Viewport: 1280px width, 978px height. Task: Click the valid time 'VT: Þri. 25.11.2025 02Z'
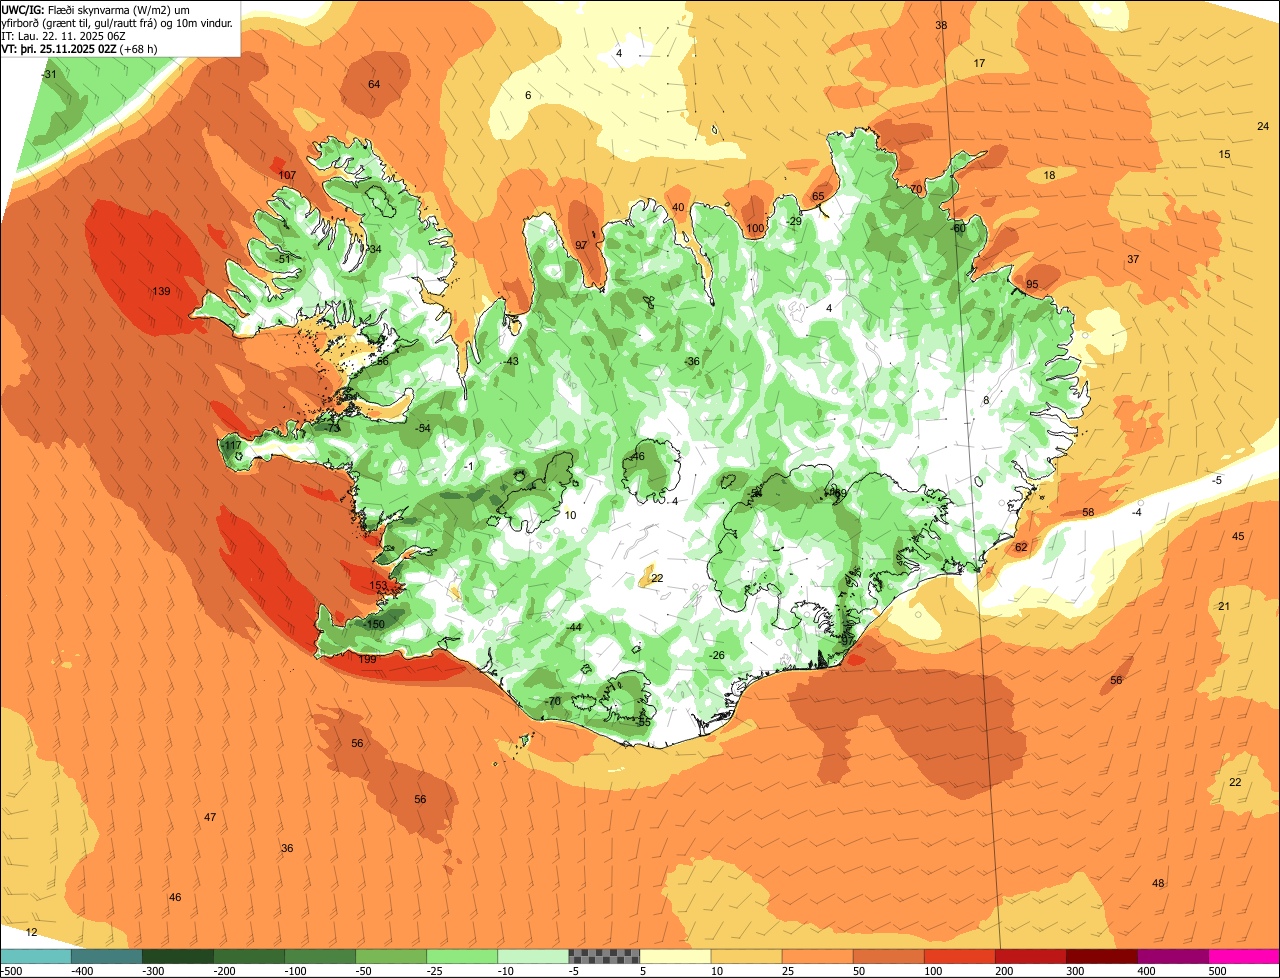(60, 48)
